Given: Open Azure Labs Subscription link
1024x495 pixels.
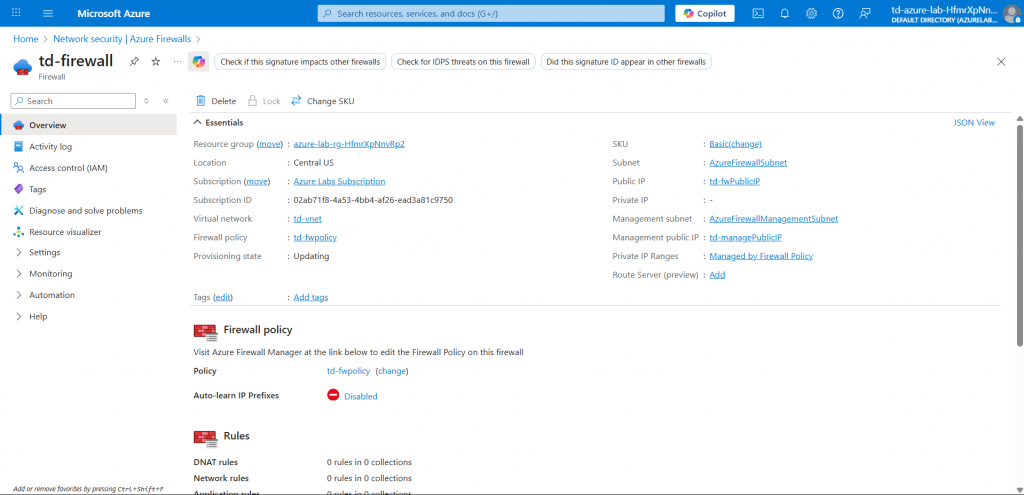Looking at the screenshot, I should point(340,182).
